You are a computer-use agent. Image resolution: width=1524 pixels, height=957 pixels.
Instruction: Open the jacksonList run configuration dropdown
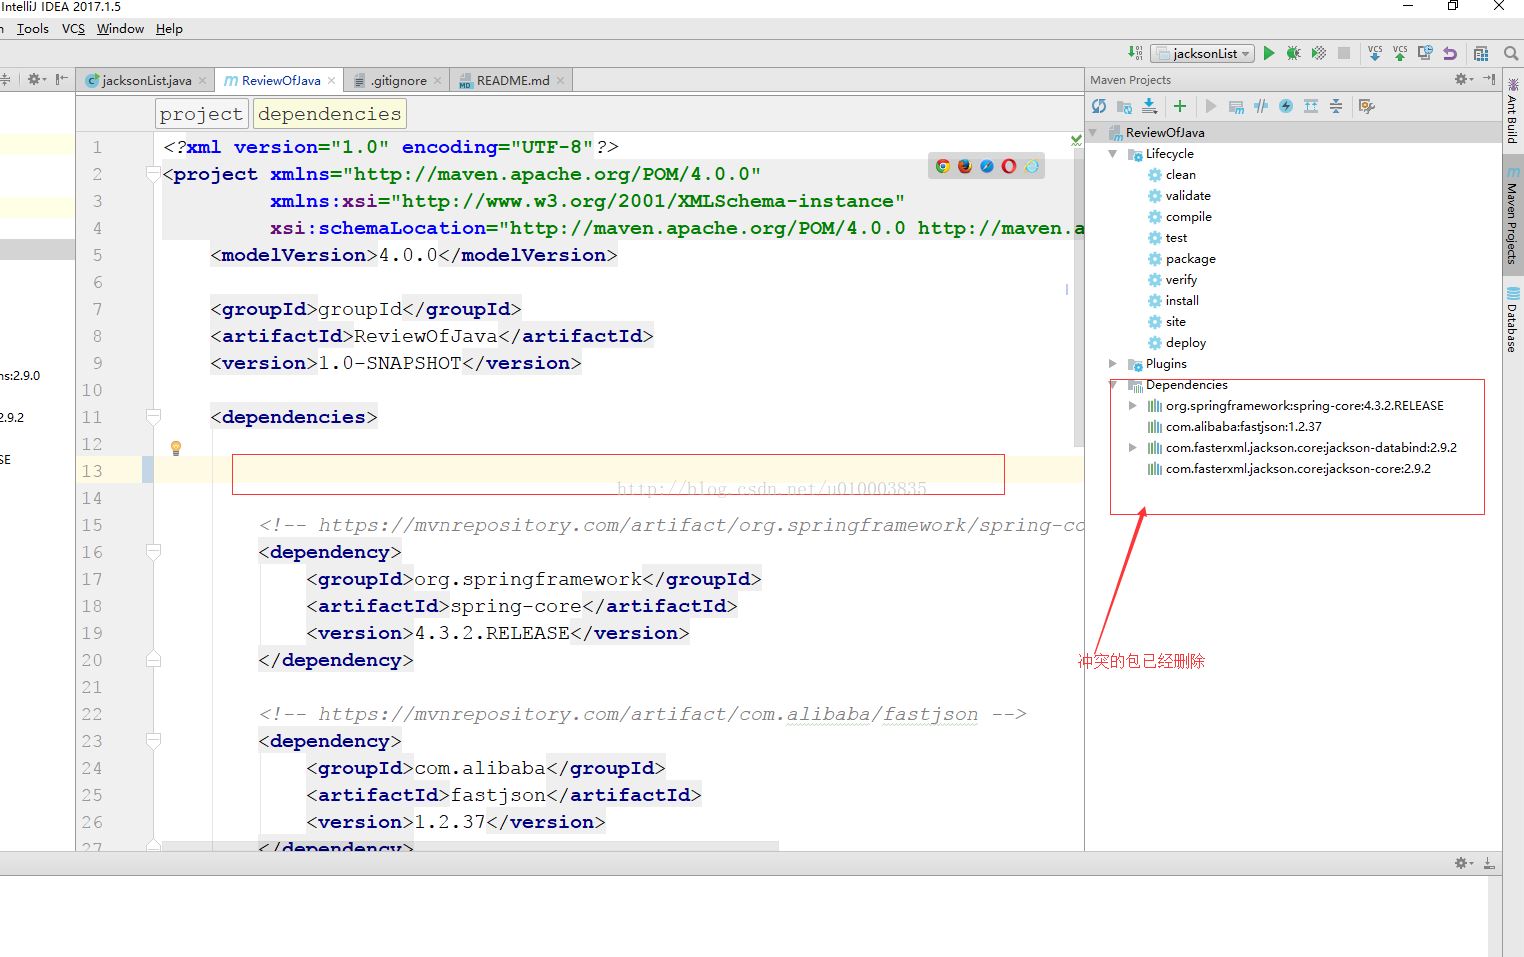click(x=1203, y=53)
